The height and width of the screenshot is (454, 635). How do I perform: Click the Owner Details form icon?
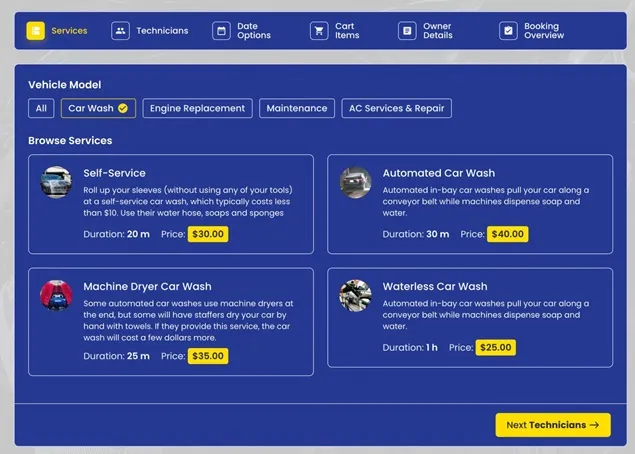click(407, 31)
